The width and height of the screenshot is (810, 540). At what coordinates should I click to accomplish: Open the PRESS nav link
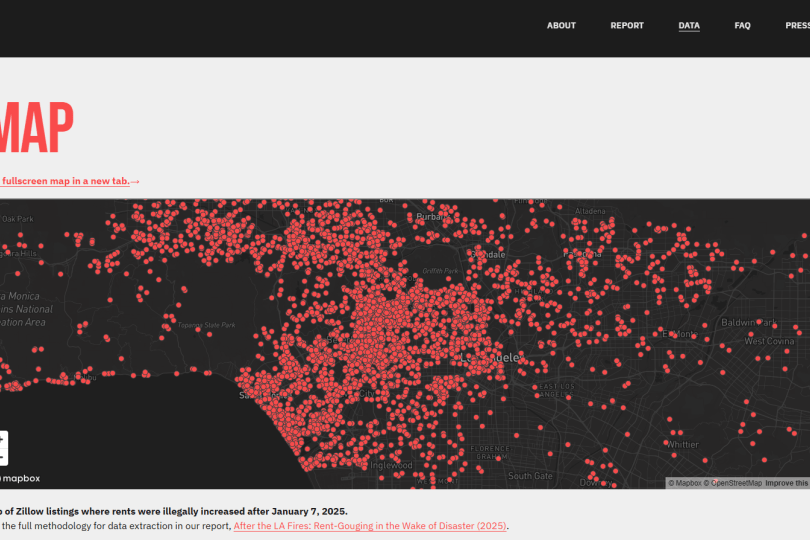(797, 26)
